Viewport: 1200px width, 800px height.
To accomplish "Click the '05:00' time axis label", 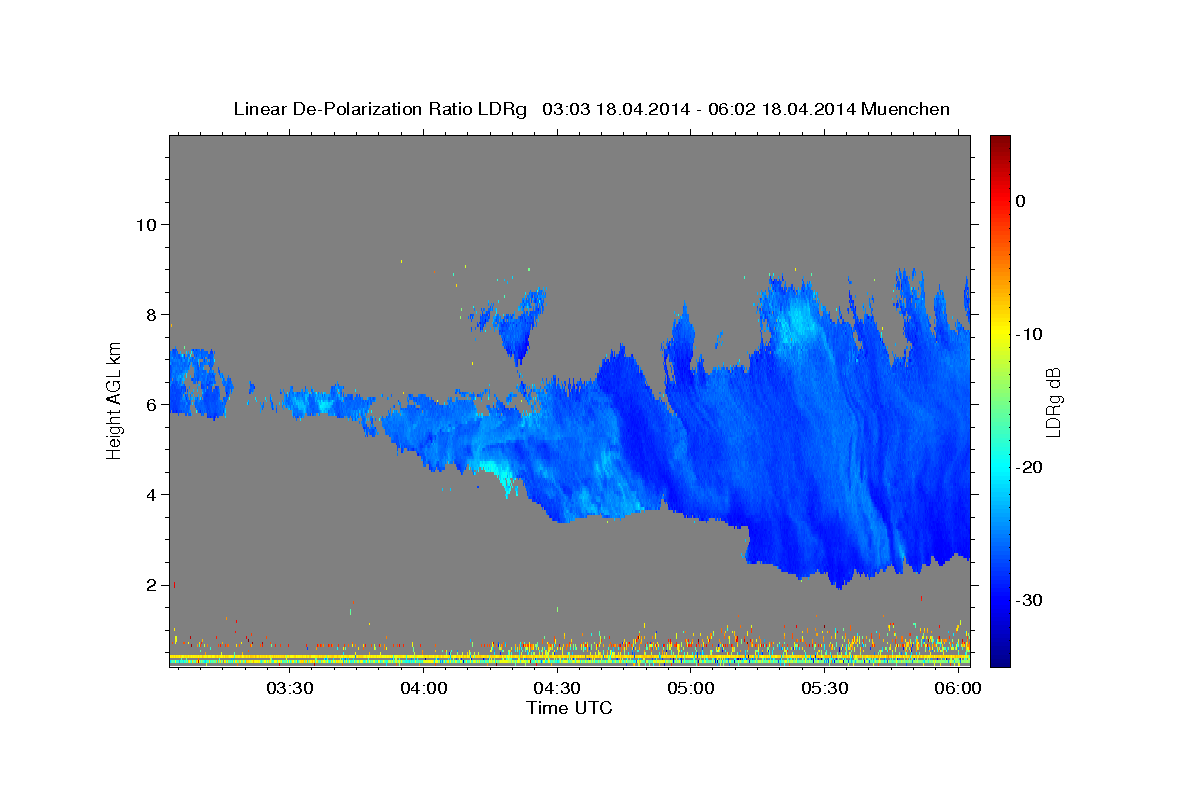I will 691,688.
